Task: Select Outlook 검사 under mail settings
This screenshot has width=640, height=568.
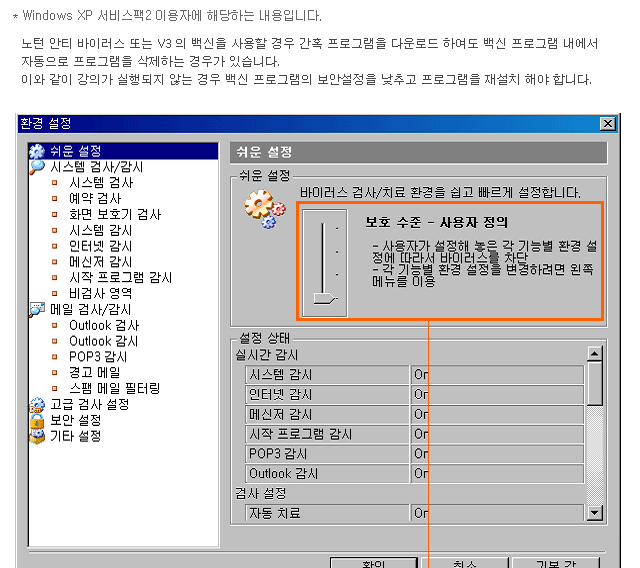Action: tap(104, 326)
